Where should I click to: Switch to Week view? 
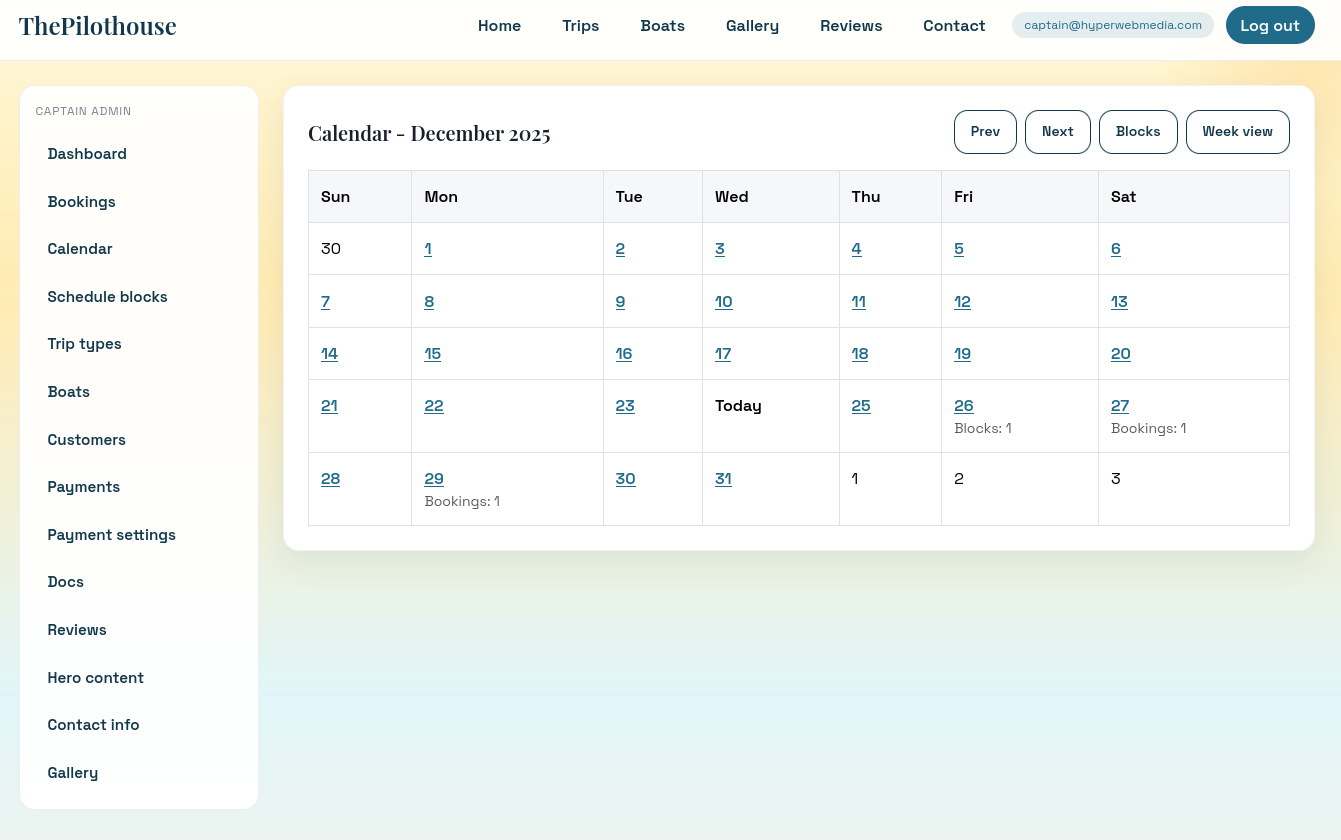1237,131
